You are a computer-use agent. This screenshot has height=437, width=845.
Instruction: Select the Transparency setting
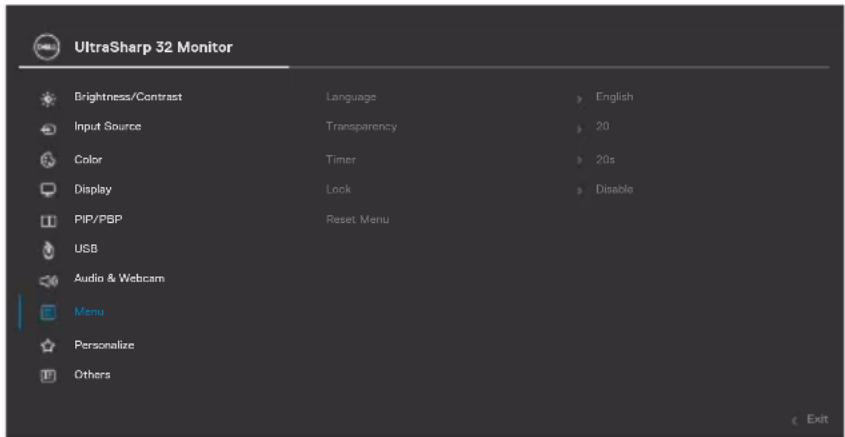[361, 127]
